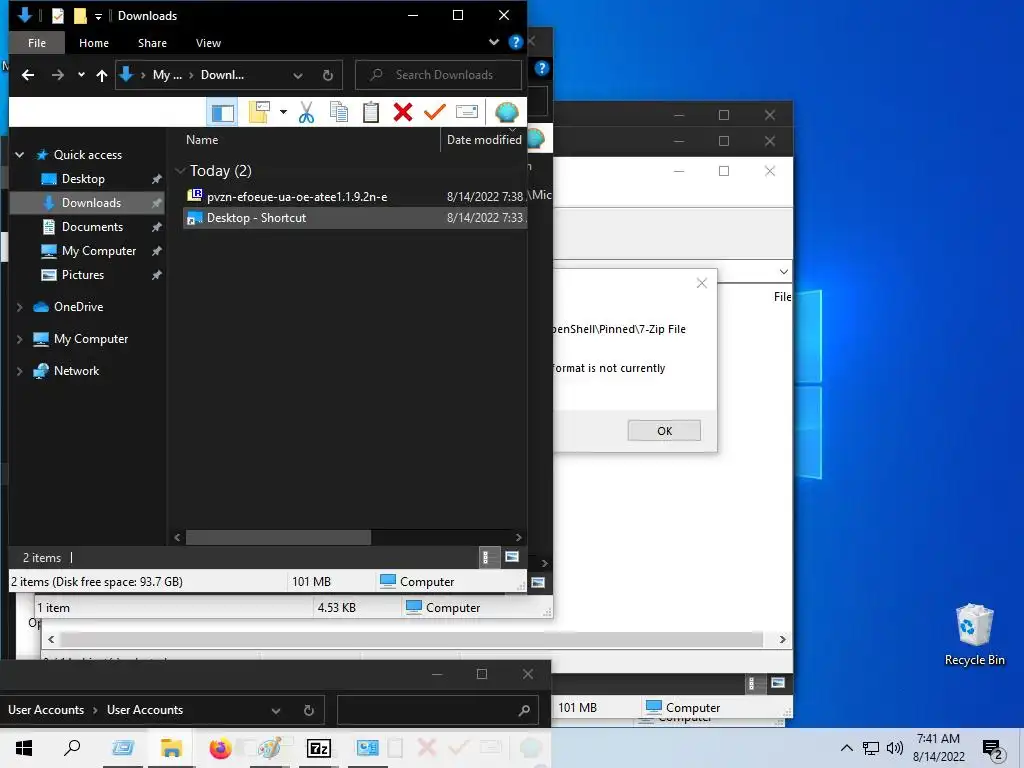Open properties with the orange checkmark icon
Image resolution: width=1024 pixels, height=768 pixels.
point(435,112)
